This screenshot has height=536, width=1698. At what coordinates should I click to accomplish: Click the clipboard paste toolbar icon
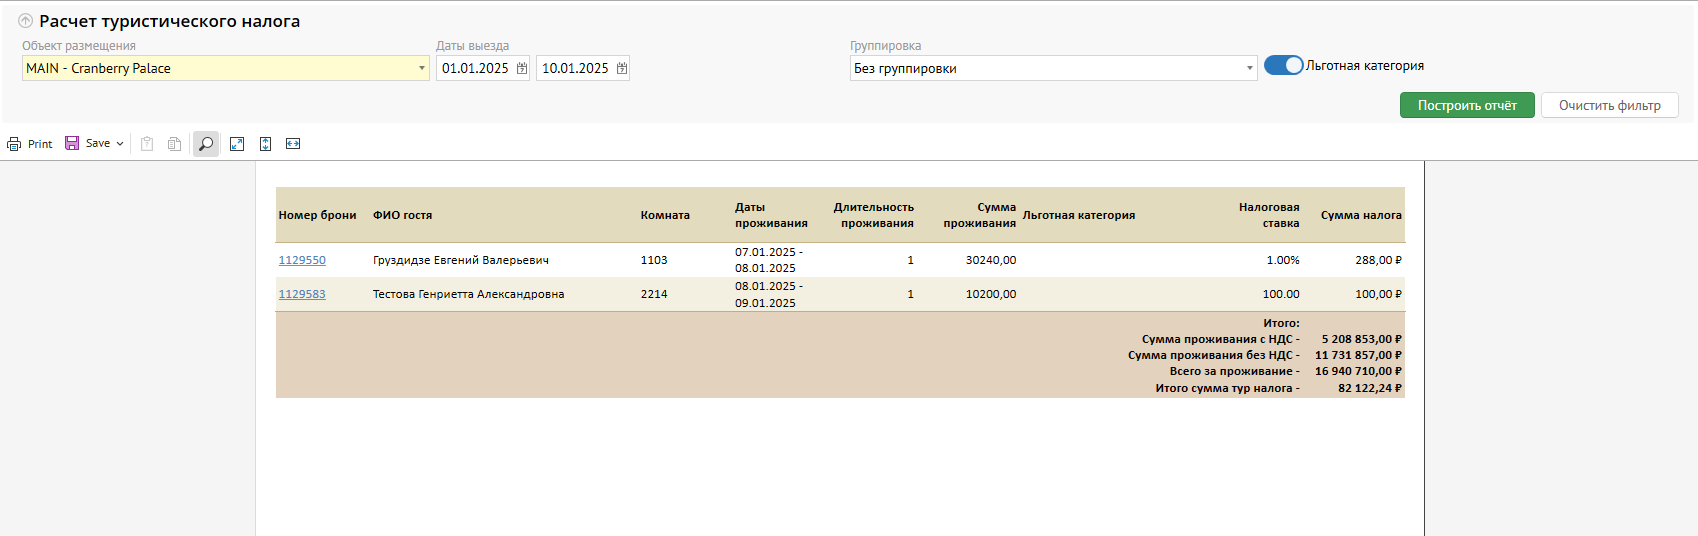(147, 144)
